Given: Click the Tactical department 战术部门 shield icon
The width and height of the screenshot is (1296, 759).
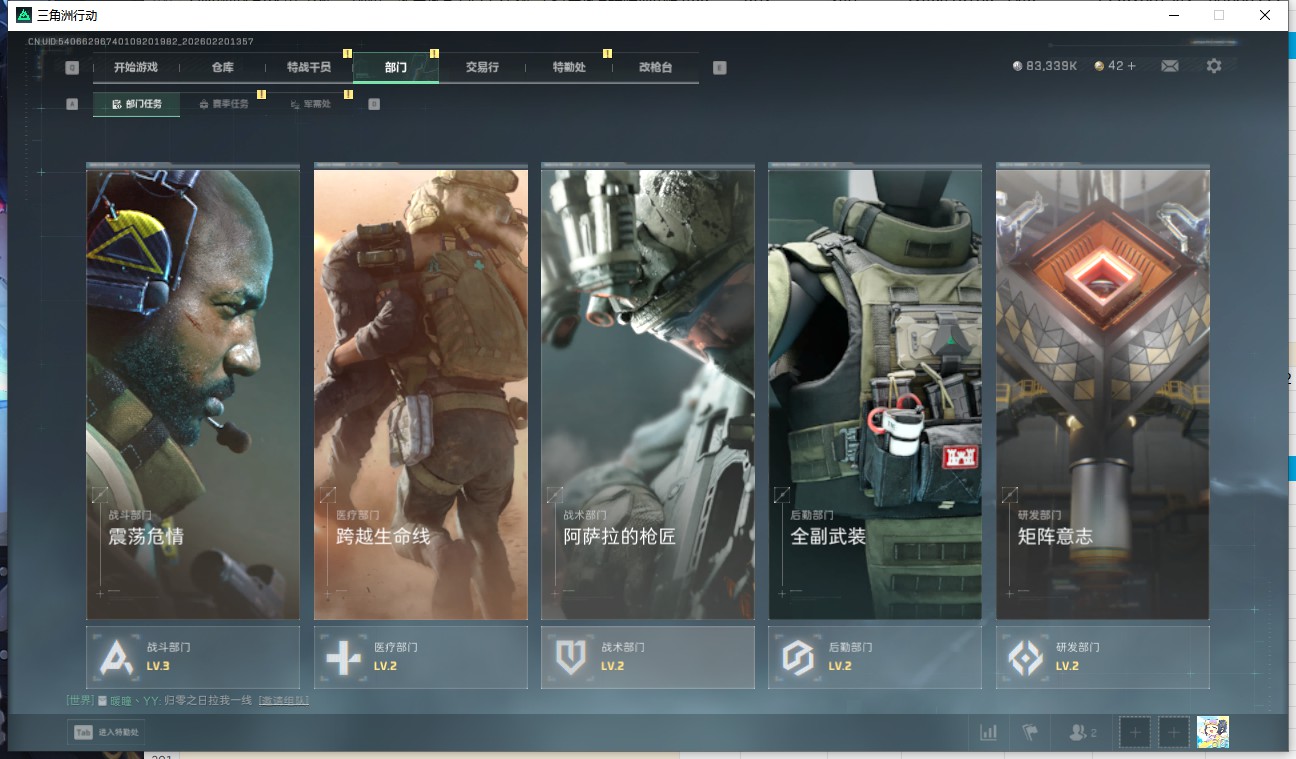Looking at the screenshot, I should (570, 657).
